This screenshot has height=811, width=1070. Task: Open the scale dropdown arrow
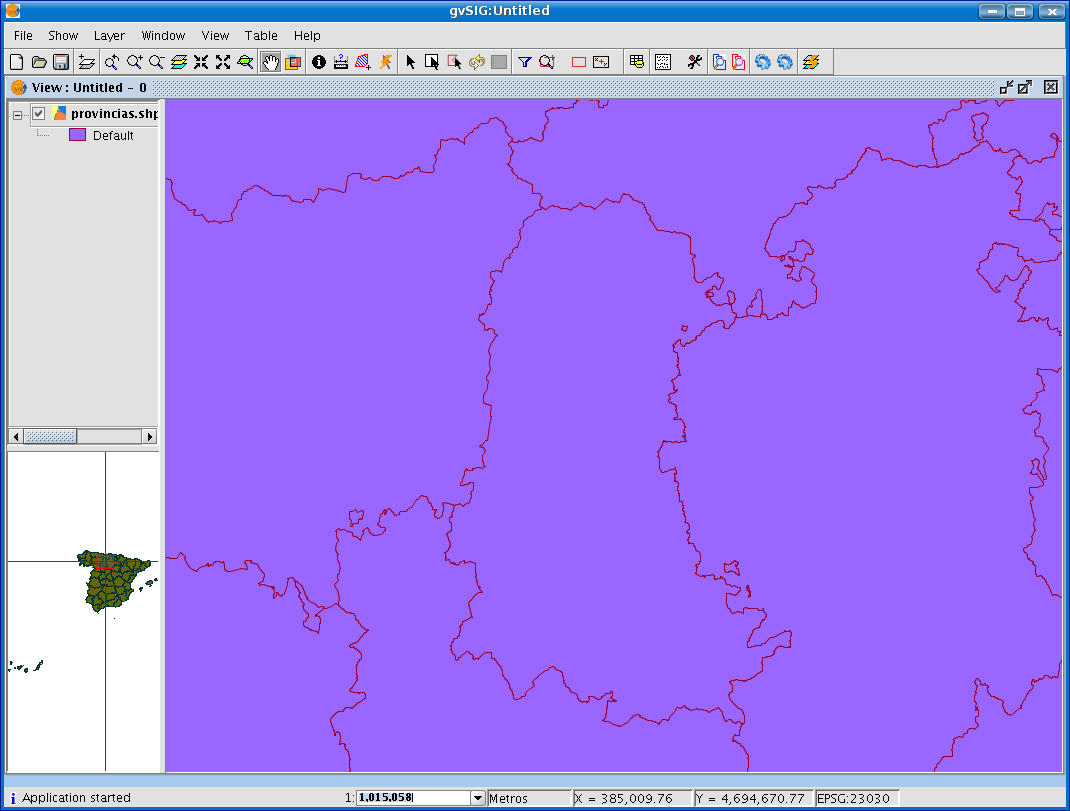pos(478,797)
